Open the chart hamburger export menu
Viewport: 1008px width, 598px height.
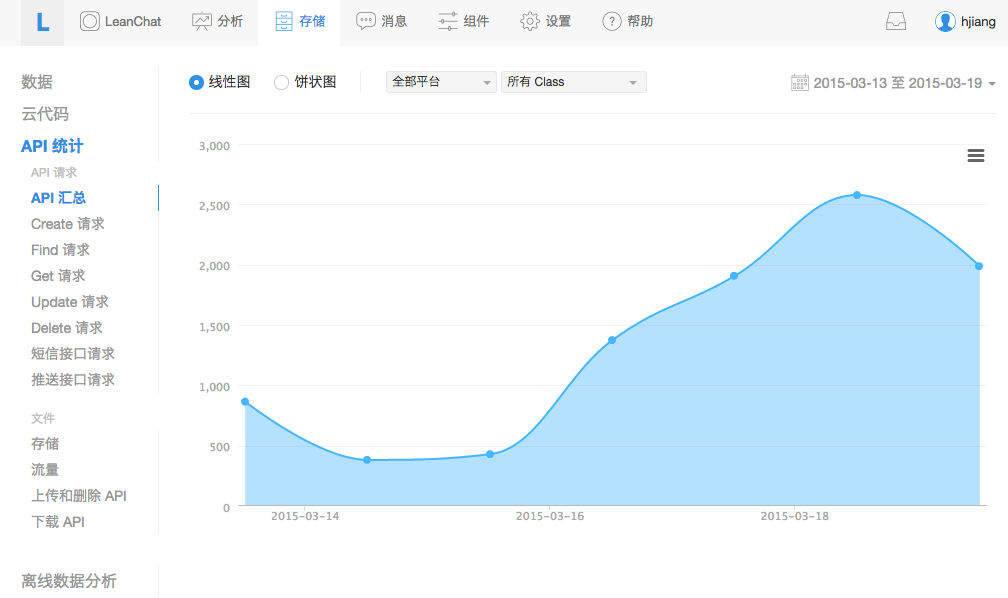coord(975,155)
